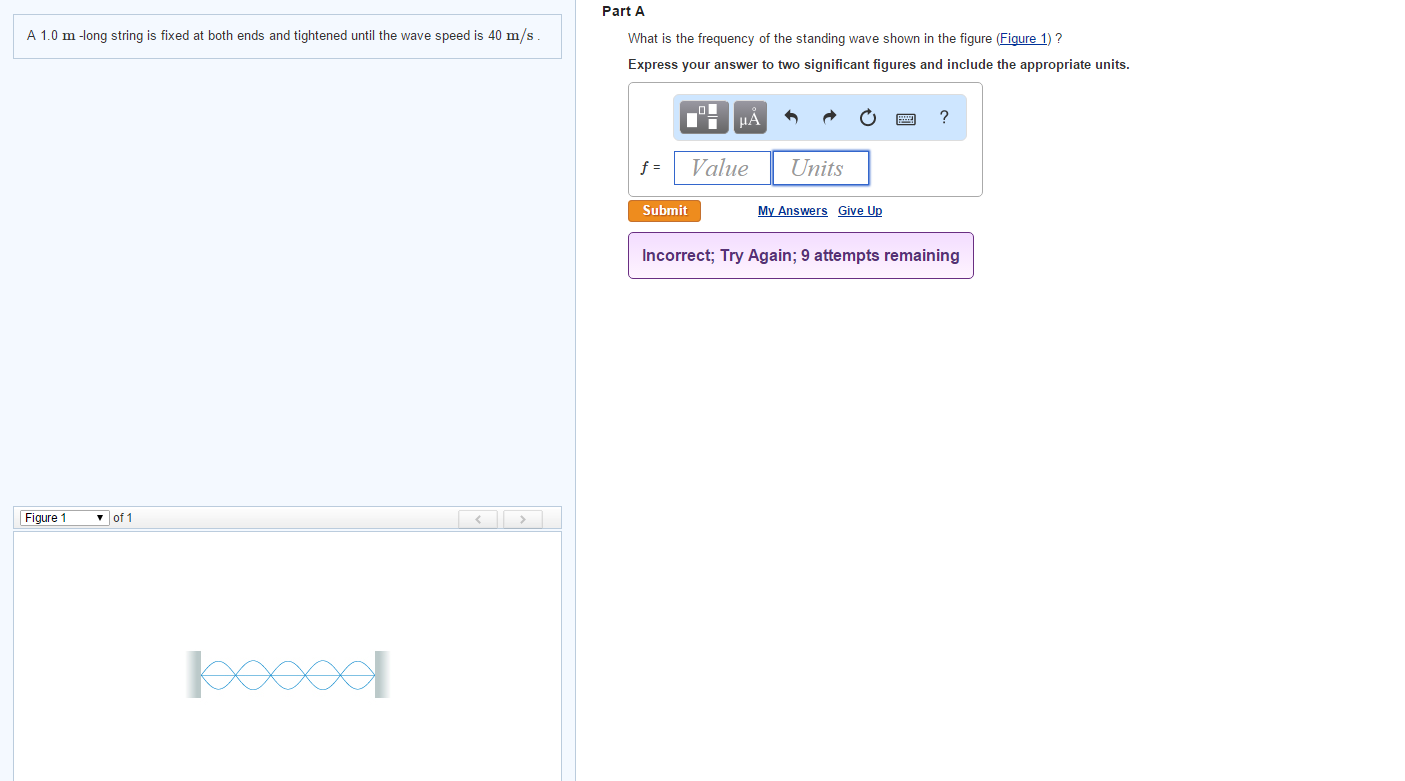Click the next figure chevron

coord(522,518)
